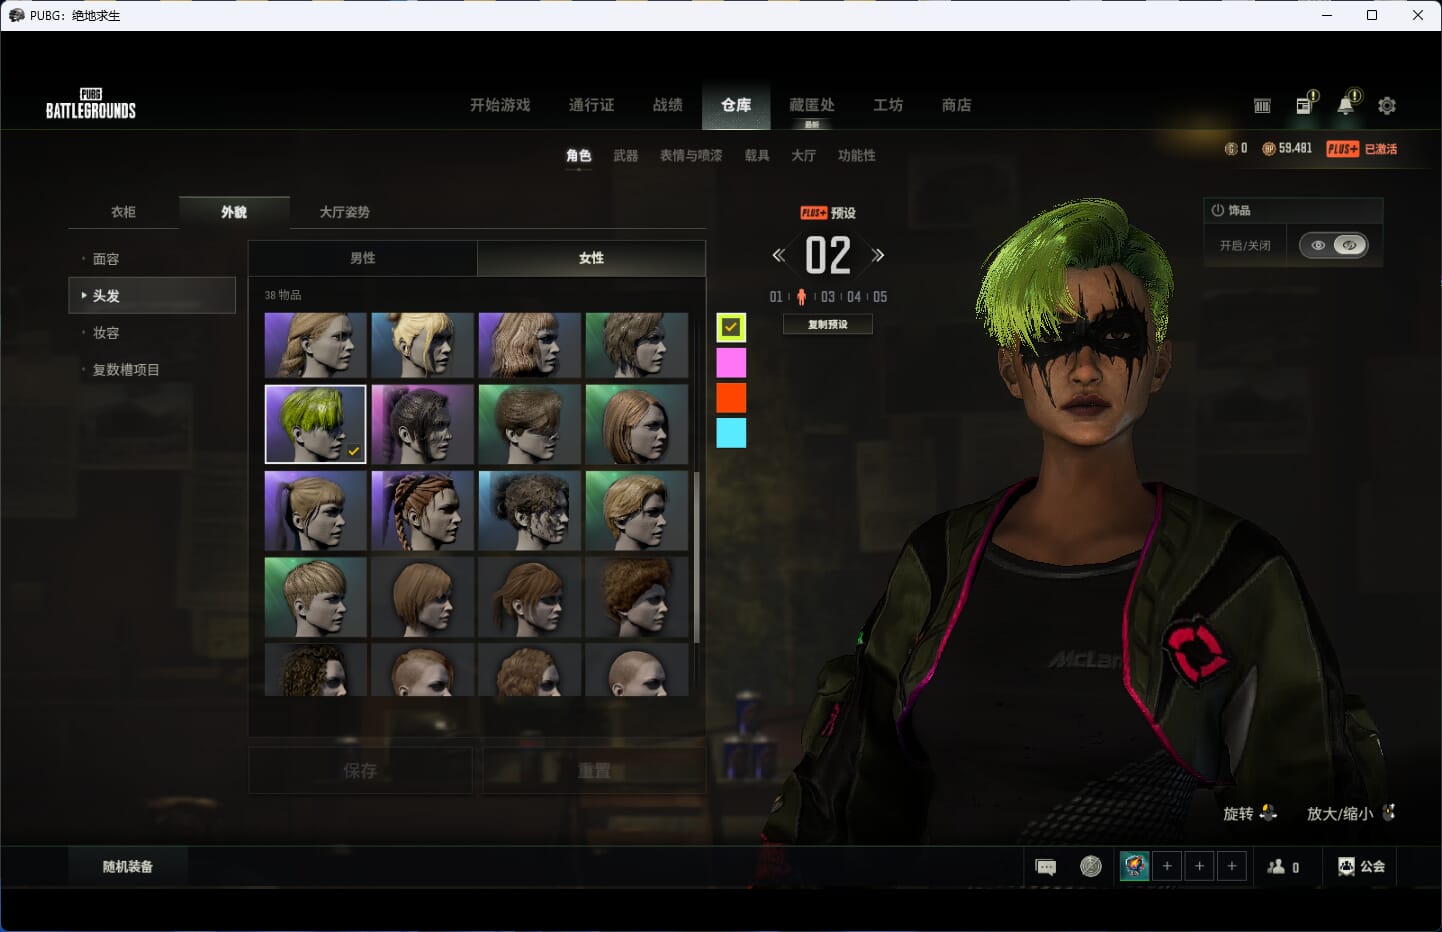
Task: Click the first empty plus team slot
Action: click(1167, 866)
